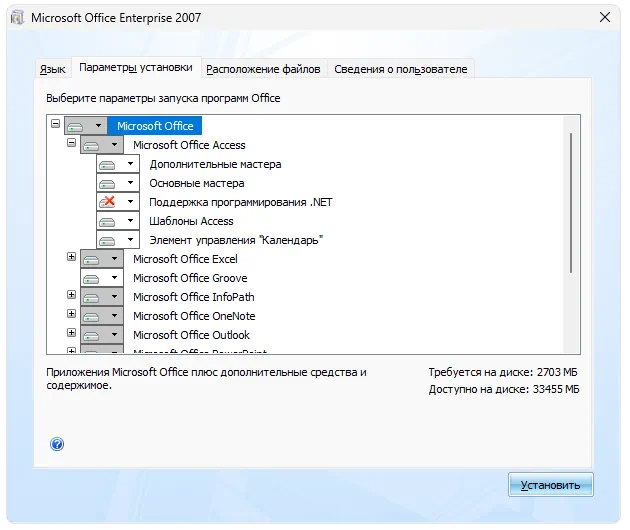Expand the Microsoft Office Excel node
Screen dimensions: 630x530
coord(72,256)
